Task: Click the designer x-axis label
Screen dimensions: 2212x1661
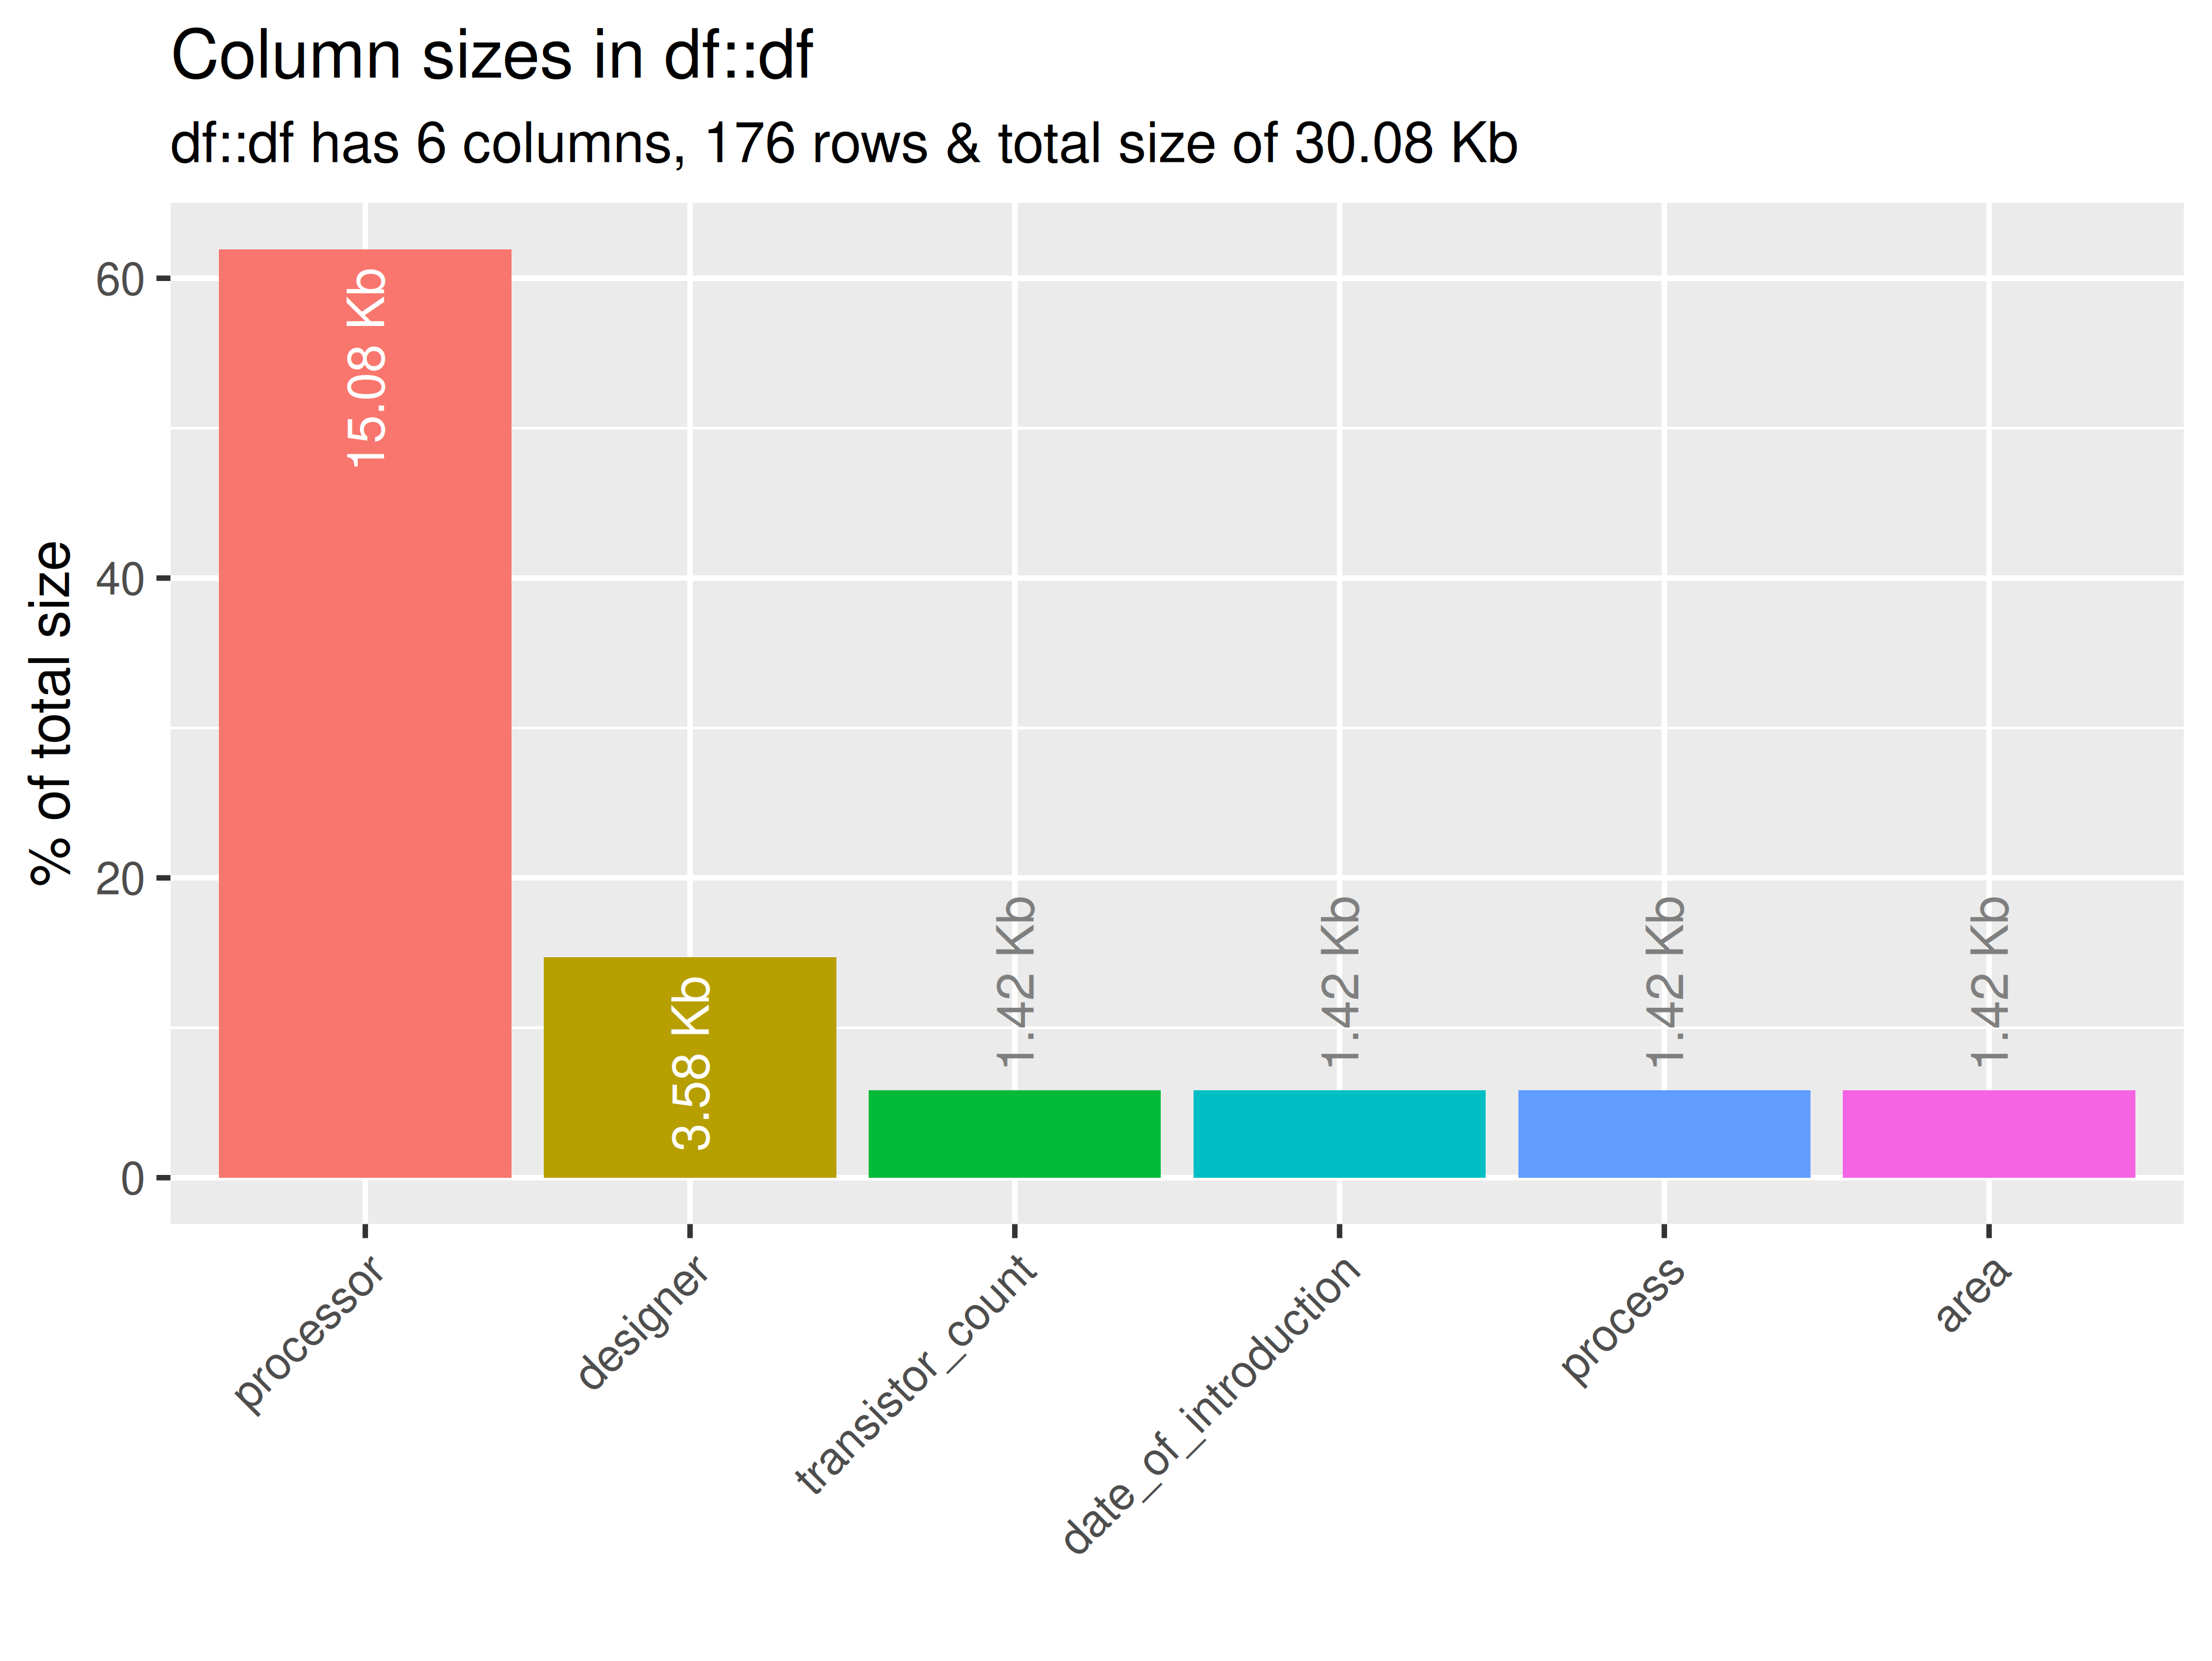Action: tap(643, 1323)
